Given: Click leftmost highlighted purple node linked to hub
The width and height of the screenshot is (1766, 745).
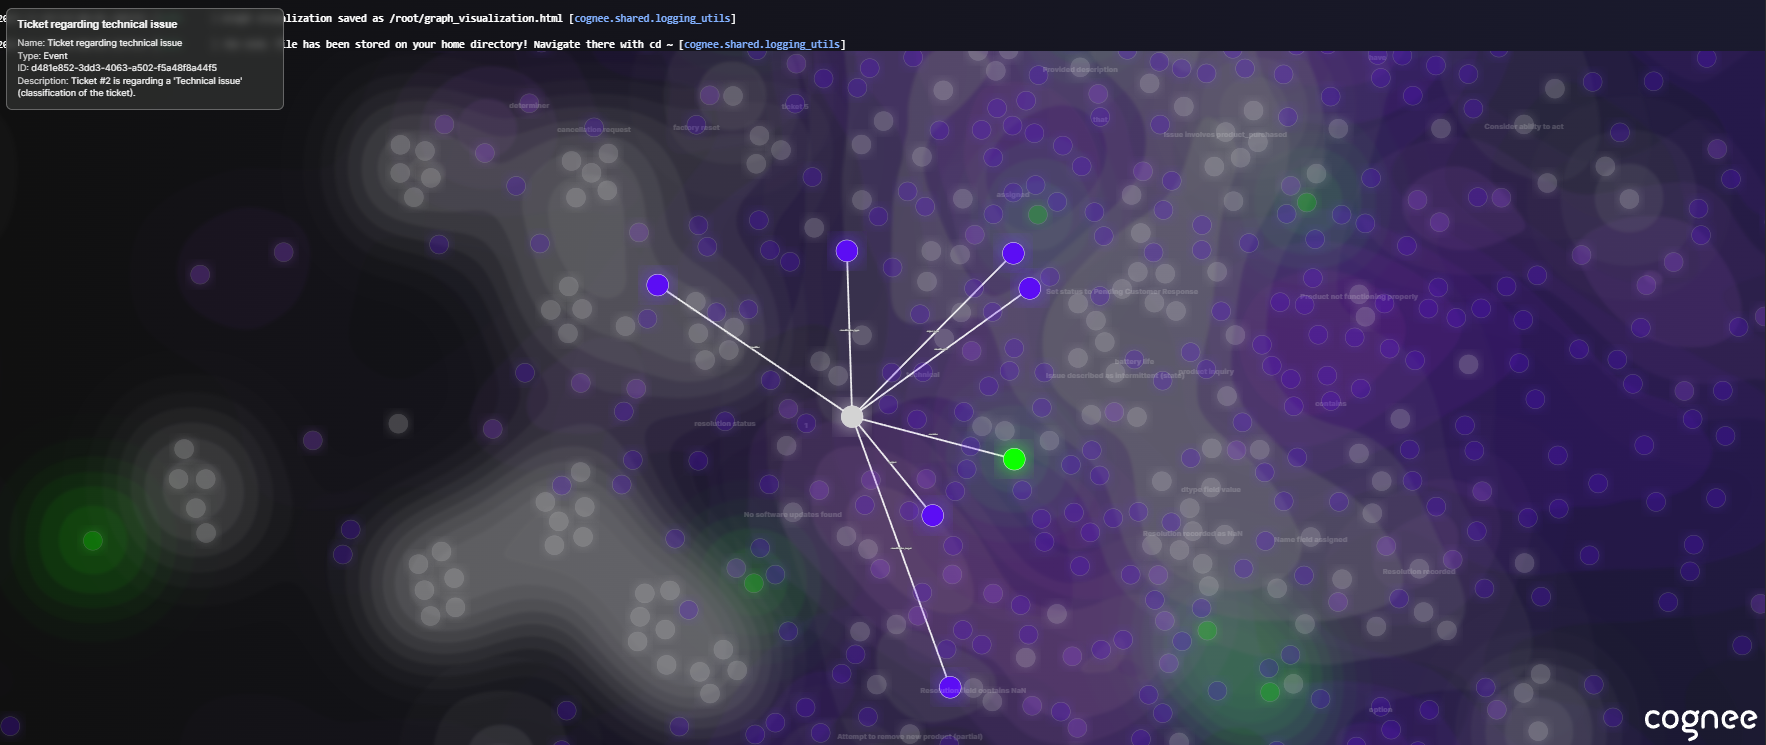Looking at the screenshot, I should 657,285.
